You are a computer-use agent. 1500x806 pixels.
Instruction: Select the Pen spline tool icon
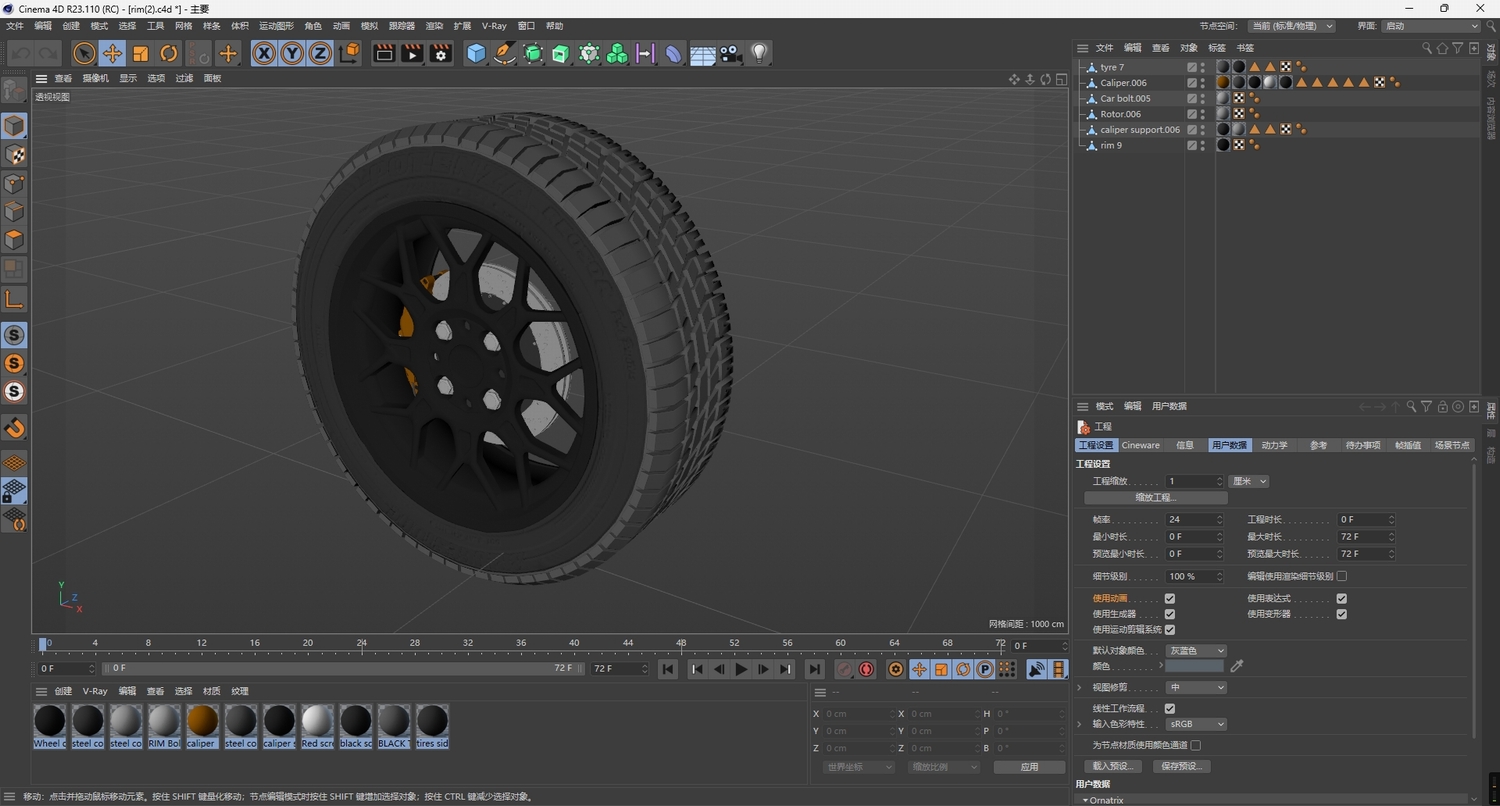pos(504,53)
